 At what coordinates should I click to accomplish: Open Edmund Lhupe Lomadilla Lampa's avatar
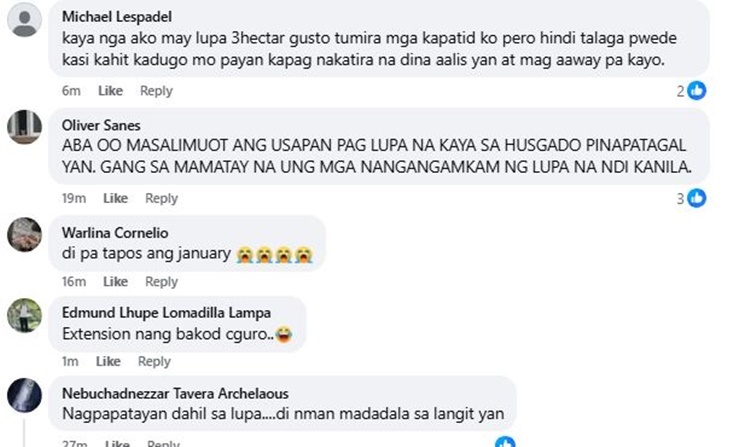coord(24,316)
